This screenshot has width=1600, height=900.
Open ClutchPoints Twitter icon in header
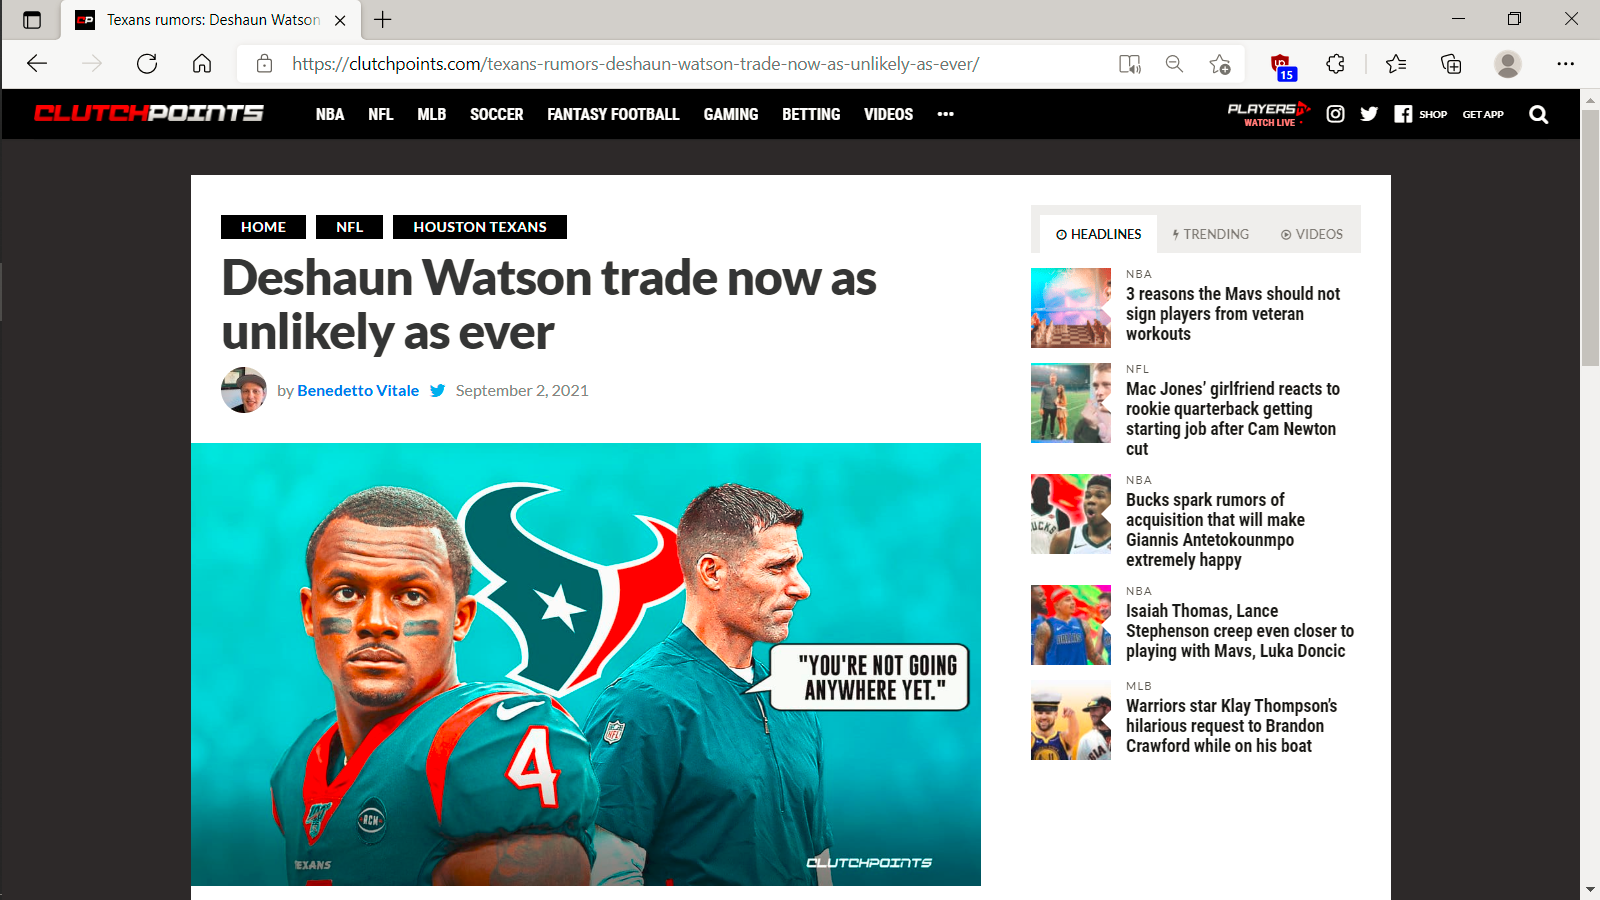click(1369, 114)
